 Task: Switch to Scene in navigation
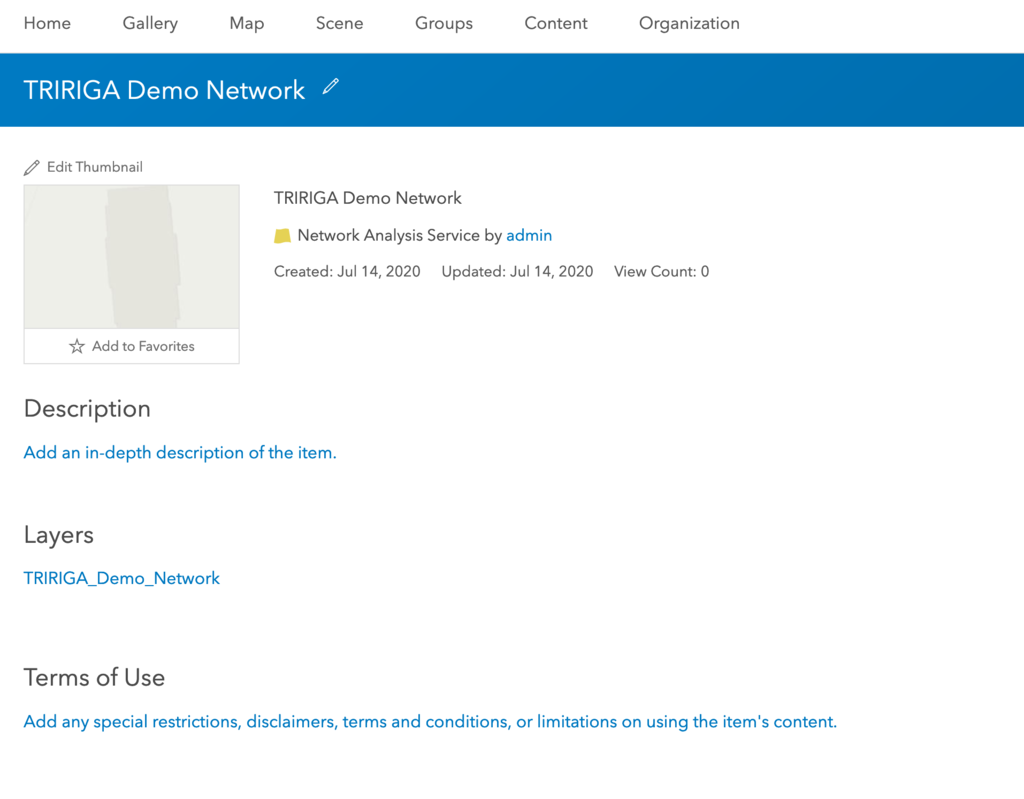coord(340,24)
